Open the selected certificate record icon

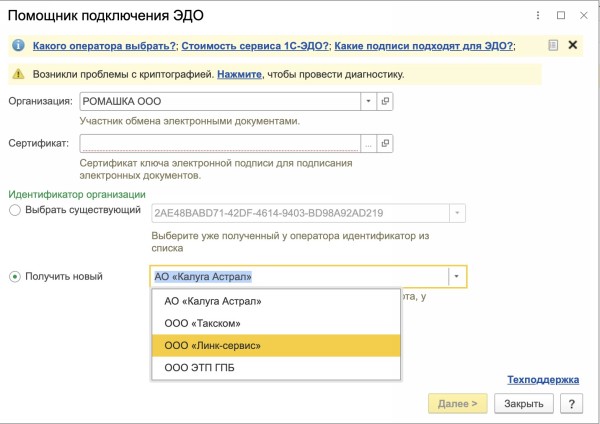tap(385, 144)
